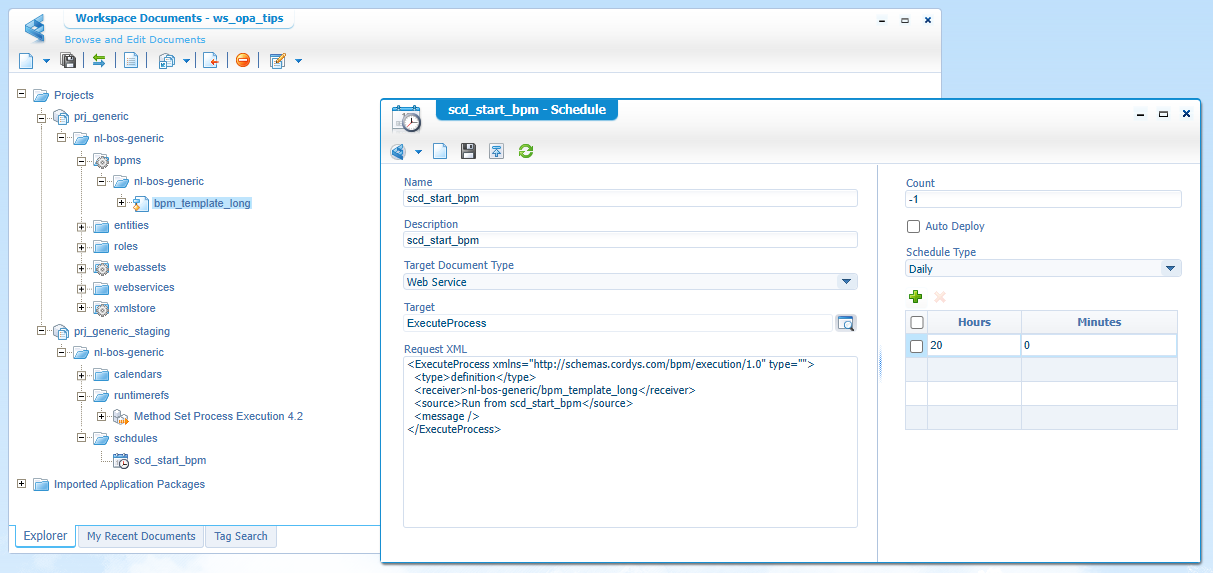Select scd_start_bpm in the project tree
The height and width of the screenshot is (573, 1213).
tap(169, 461)
